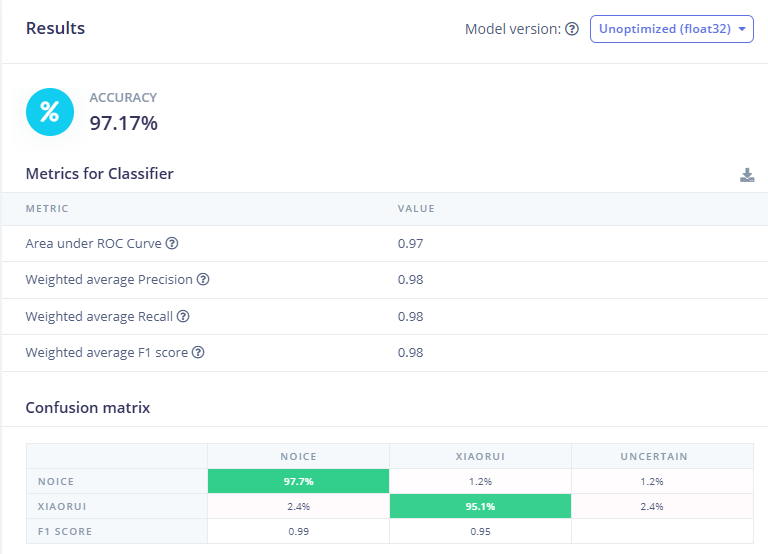
Task: Click the 97.17% accuracy value
Action: pyautogui.click(x=124, y=123)
